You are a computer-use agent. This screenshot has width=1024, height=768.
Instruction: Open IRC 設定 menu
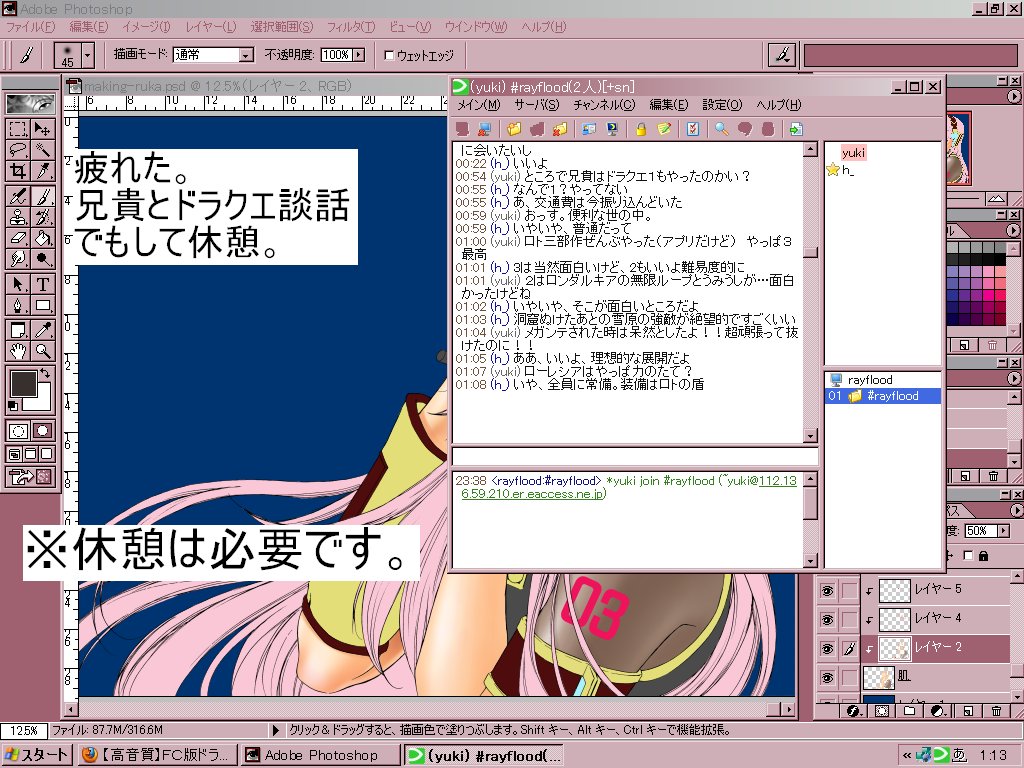[722, 105]
